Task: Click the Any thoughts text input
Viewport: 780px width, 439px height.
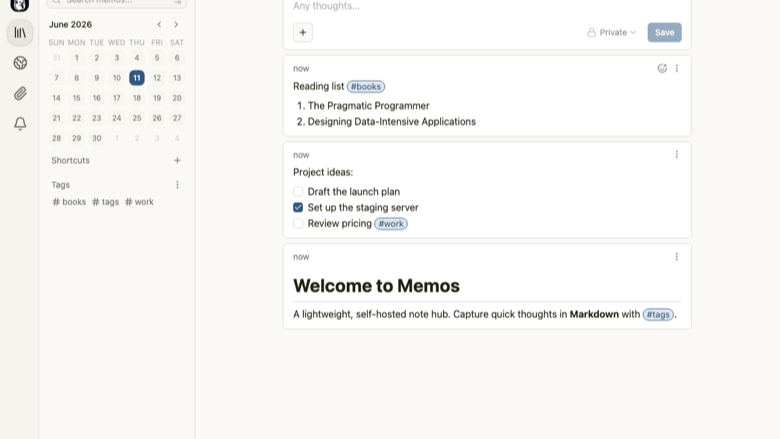Action: coord(487,6)
